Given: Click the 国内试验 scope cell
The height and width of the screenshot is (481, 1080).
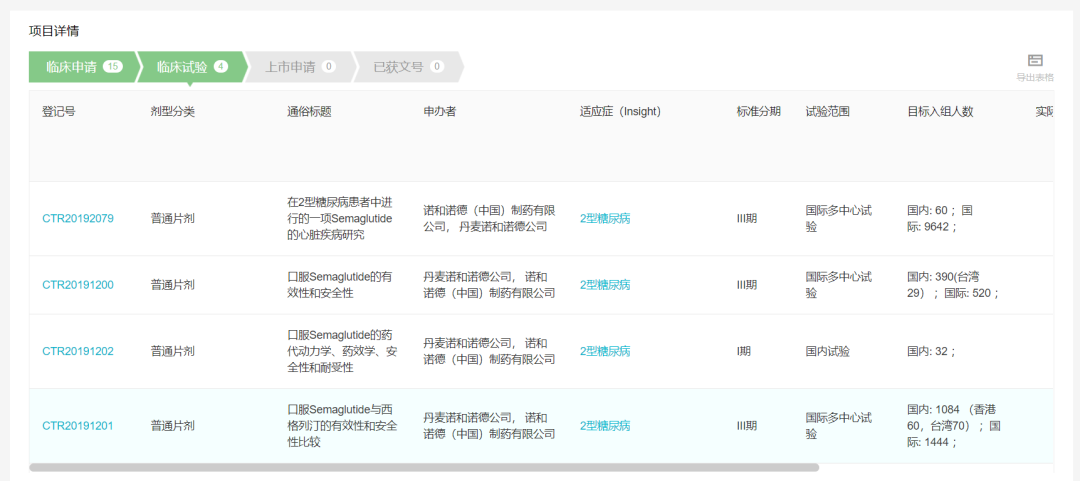Looking at the screenshot, I should pos(827,351).
